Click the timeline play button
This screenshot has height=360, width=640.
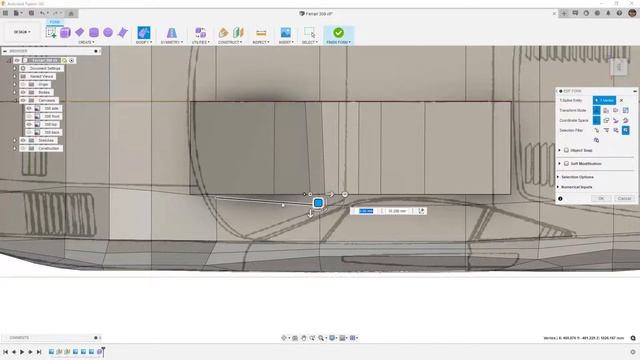[22, 352]
